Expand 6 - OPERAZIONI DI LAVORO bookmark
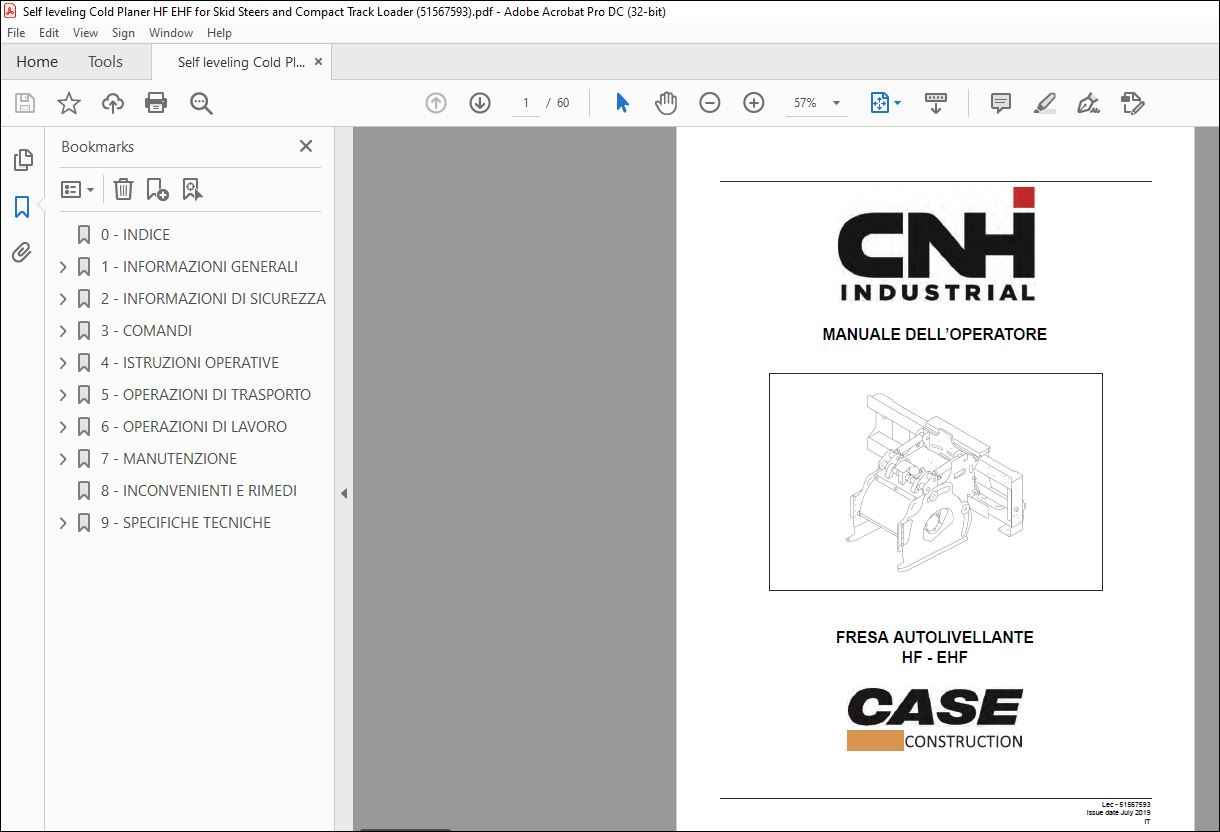 (63, 427)
